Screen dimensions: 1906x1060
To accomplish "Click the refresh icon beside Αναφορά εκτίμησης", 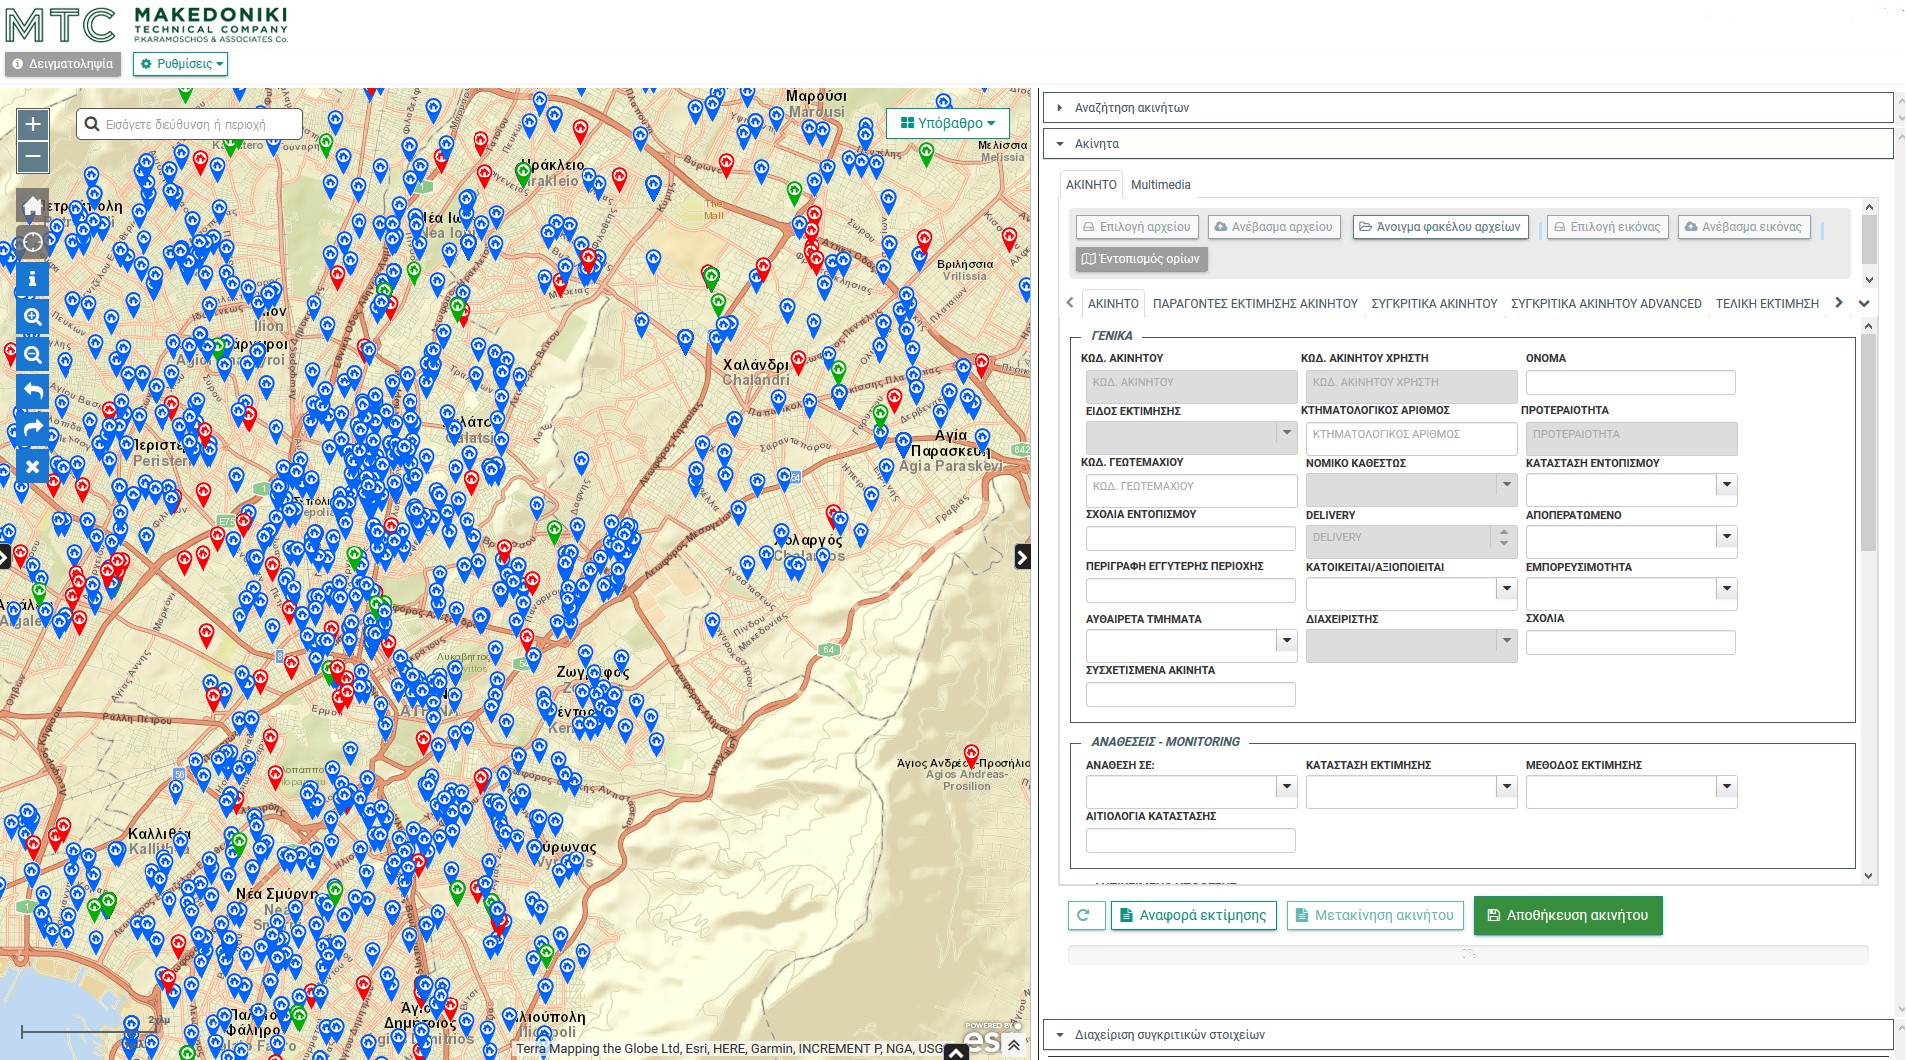I will pos(1086,914).
